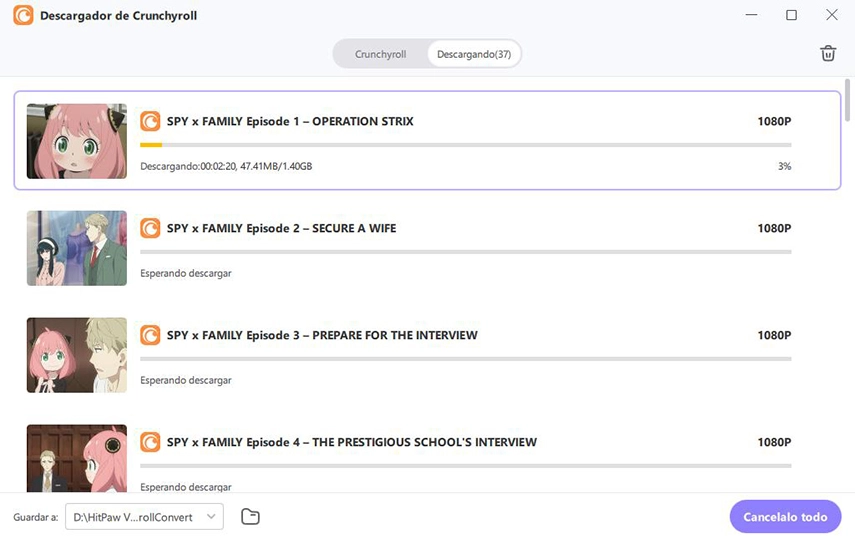This screenshot has height=539, width=855.
Task: Click the Episode 1 download progress bar
Action: coord(466,145)
